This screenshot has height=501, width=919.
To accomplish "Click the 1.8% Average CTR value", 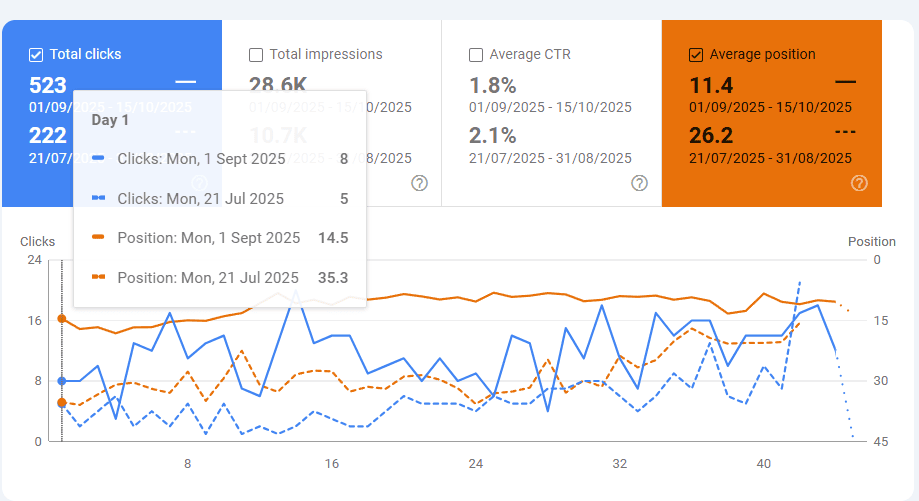I will 493,85.
